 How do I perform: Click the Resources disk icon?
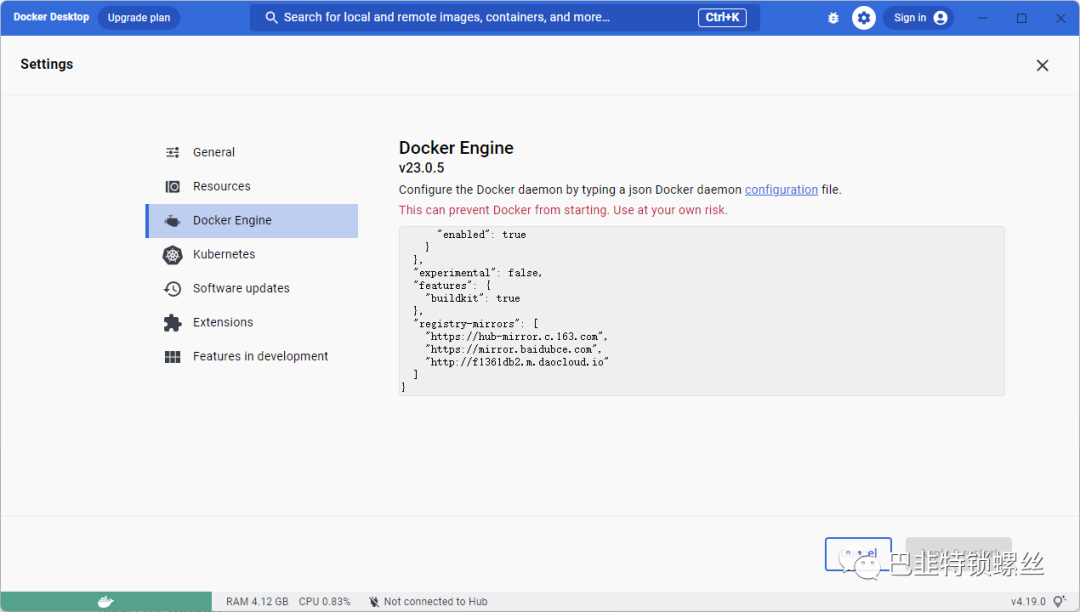click(x=173, y=187)
